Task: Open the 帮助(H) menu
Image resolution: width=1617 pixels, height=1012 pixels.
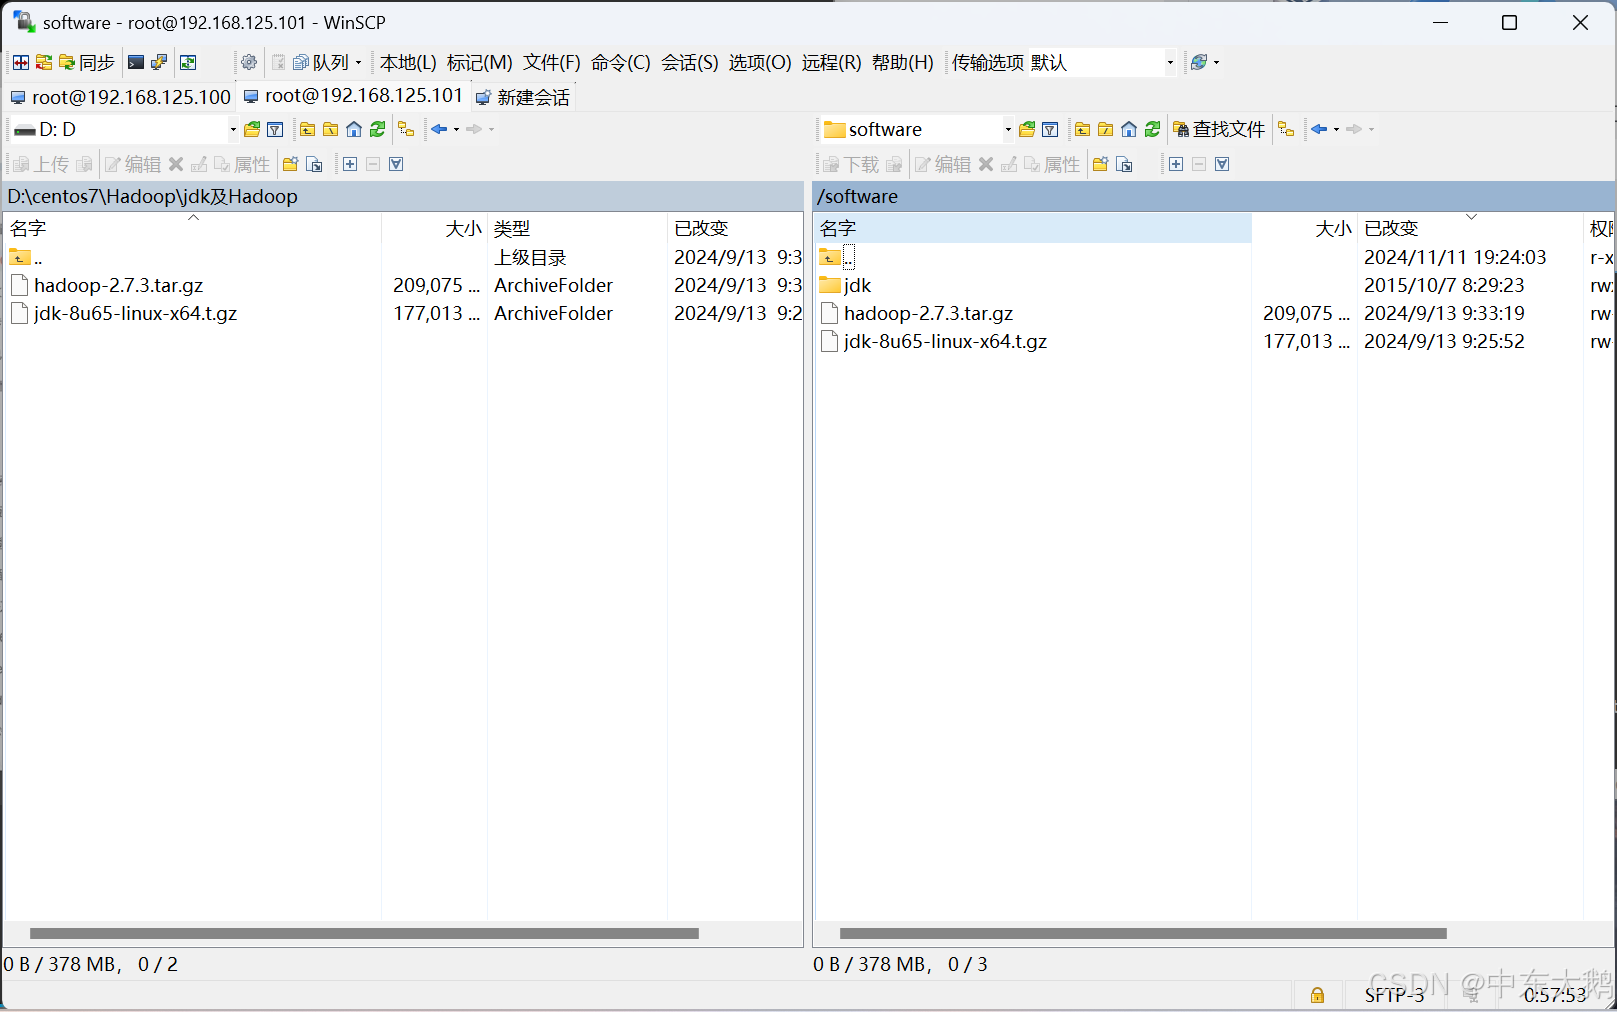Action: [903, 63]
